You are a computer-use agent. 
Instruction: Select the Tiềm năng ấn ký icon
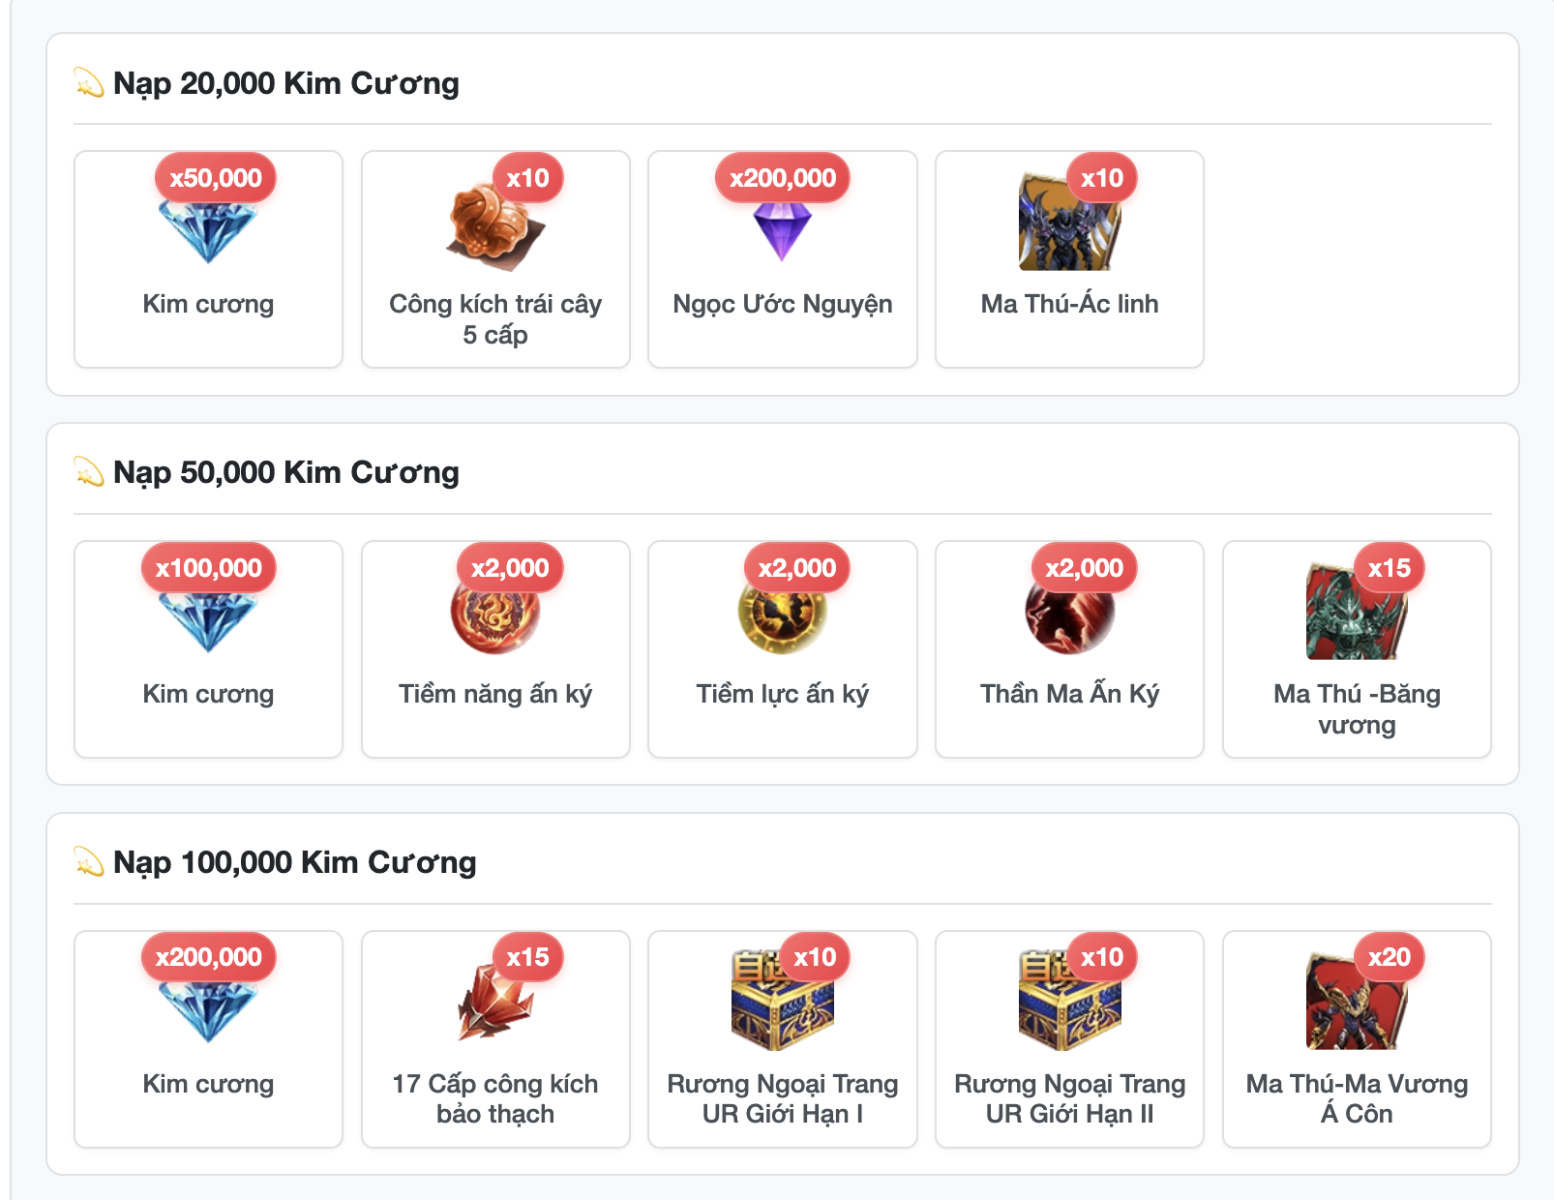tap(495, 612)
